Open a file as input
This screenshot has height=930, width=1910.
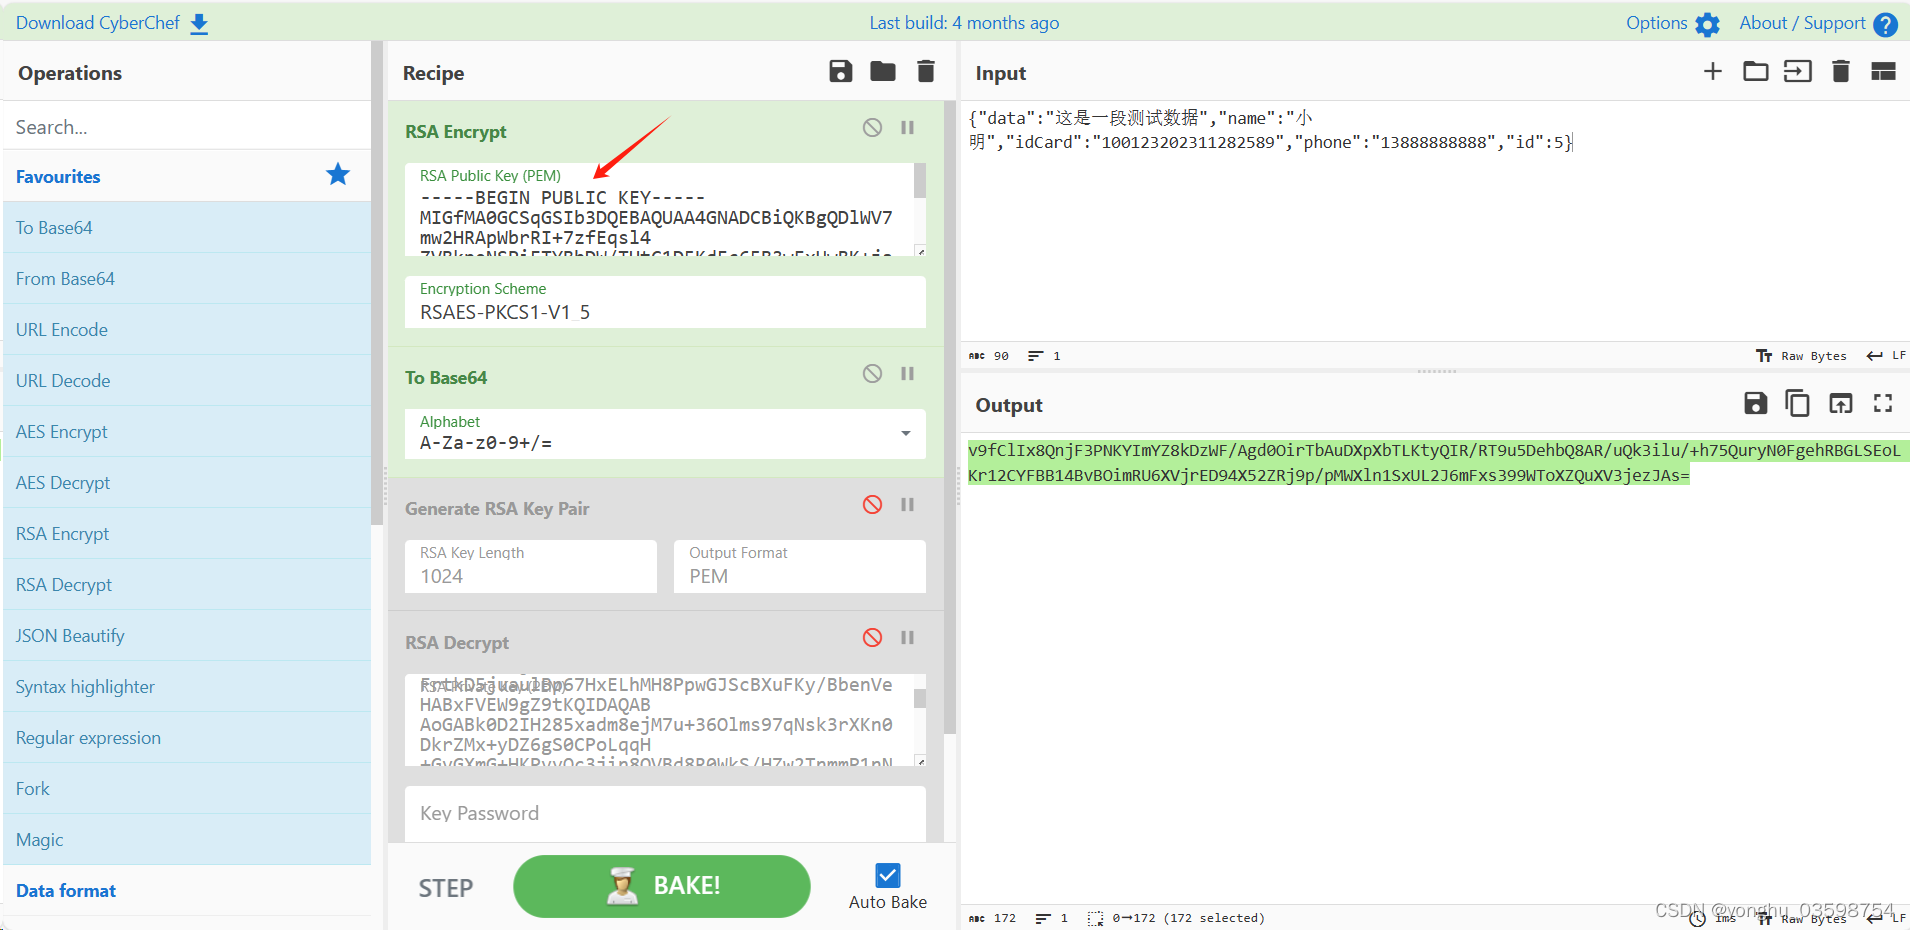tap(1755, 71)
